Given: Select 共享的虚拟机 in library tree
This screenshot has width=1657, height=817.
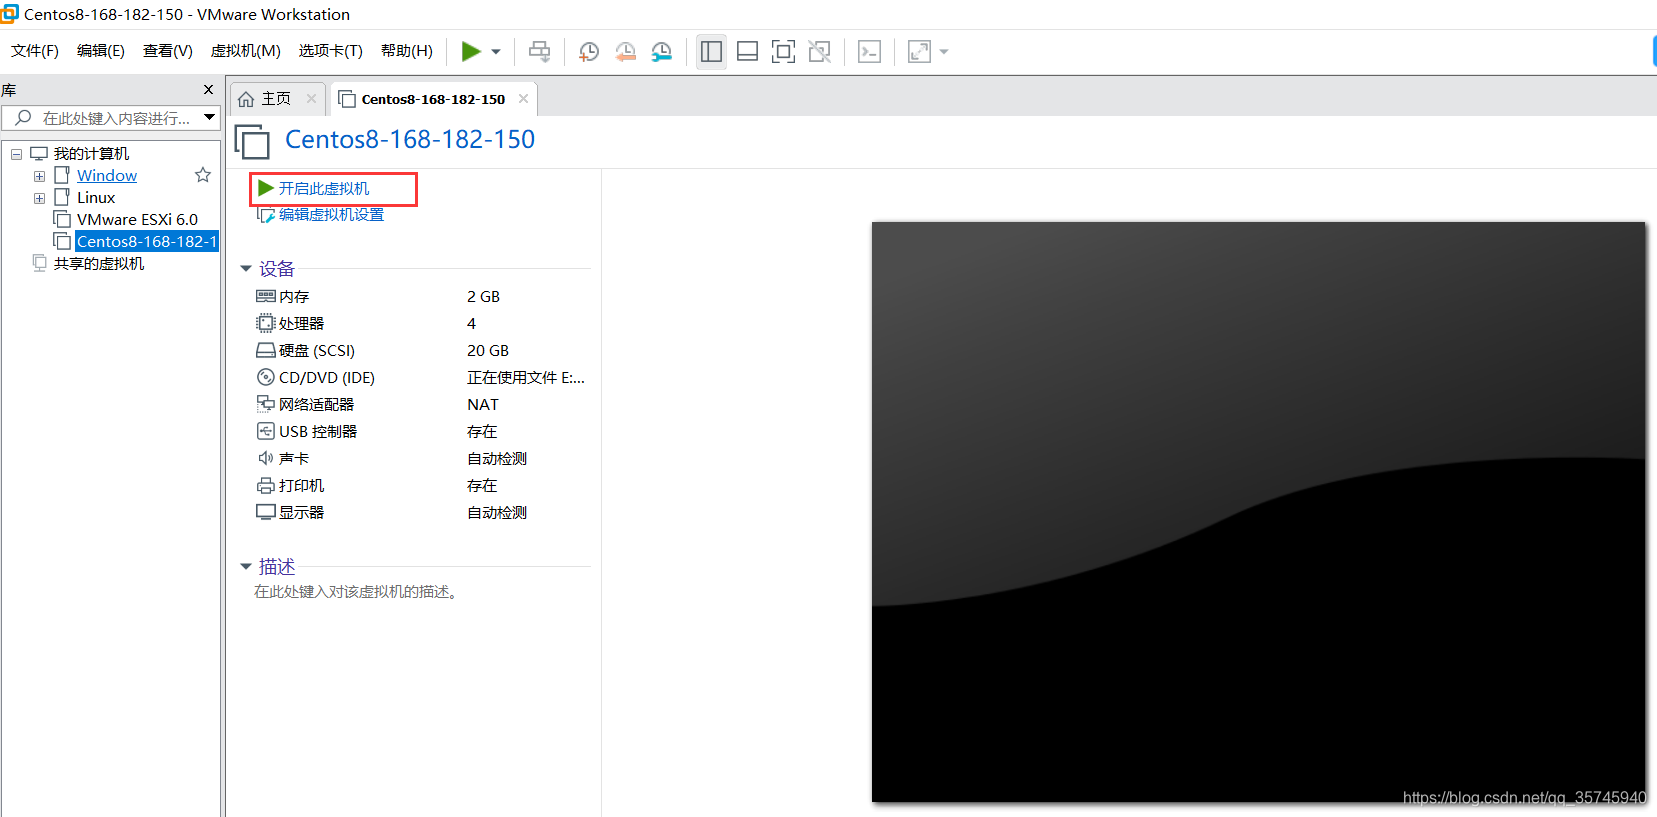Looking at the screenshot, I should (x=99, y=264).
